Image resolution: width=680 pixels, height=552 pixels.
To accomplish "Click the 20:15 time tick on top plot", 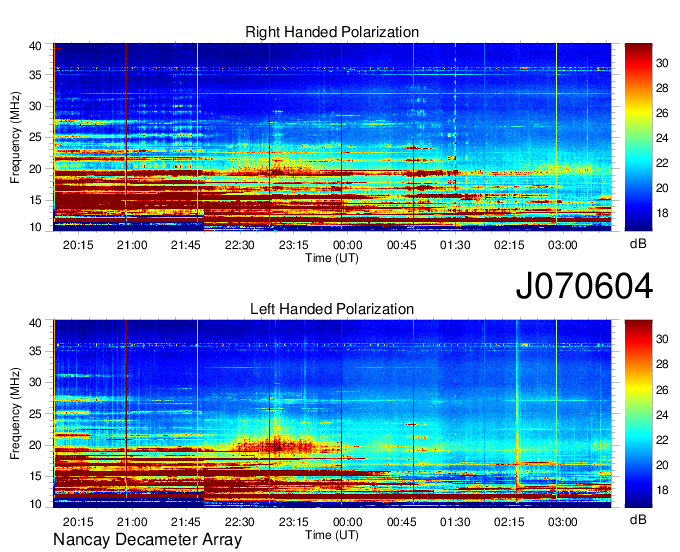I will point(78,245).
